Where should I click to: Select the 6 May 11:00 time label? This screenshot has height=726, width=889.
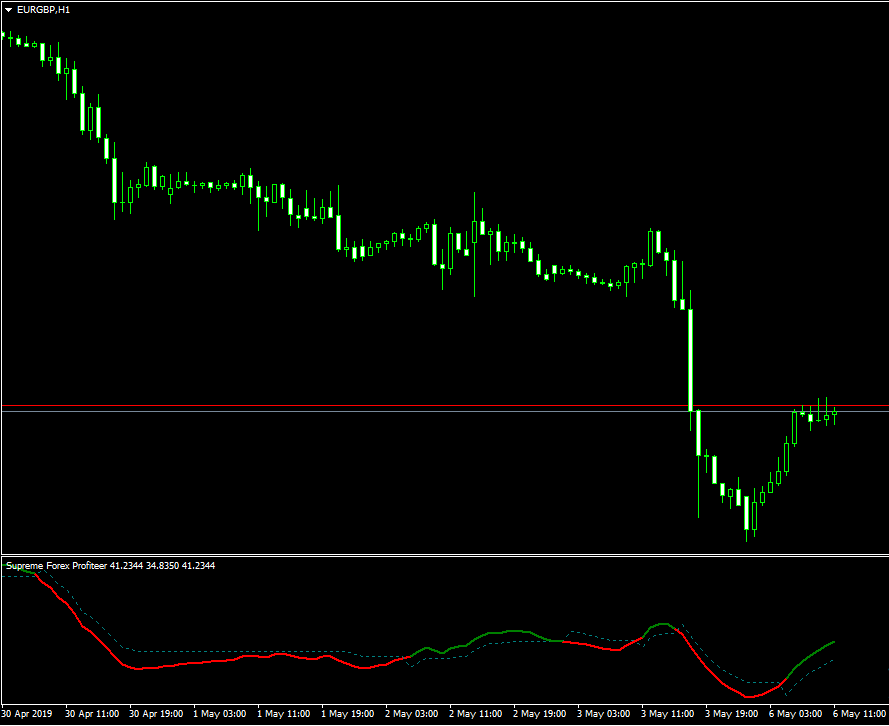click(x=858, y=715)
